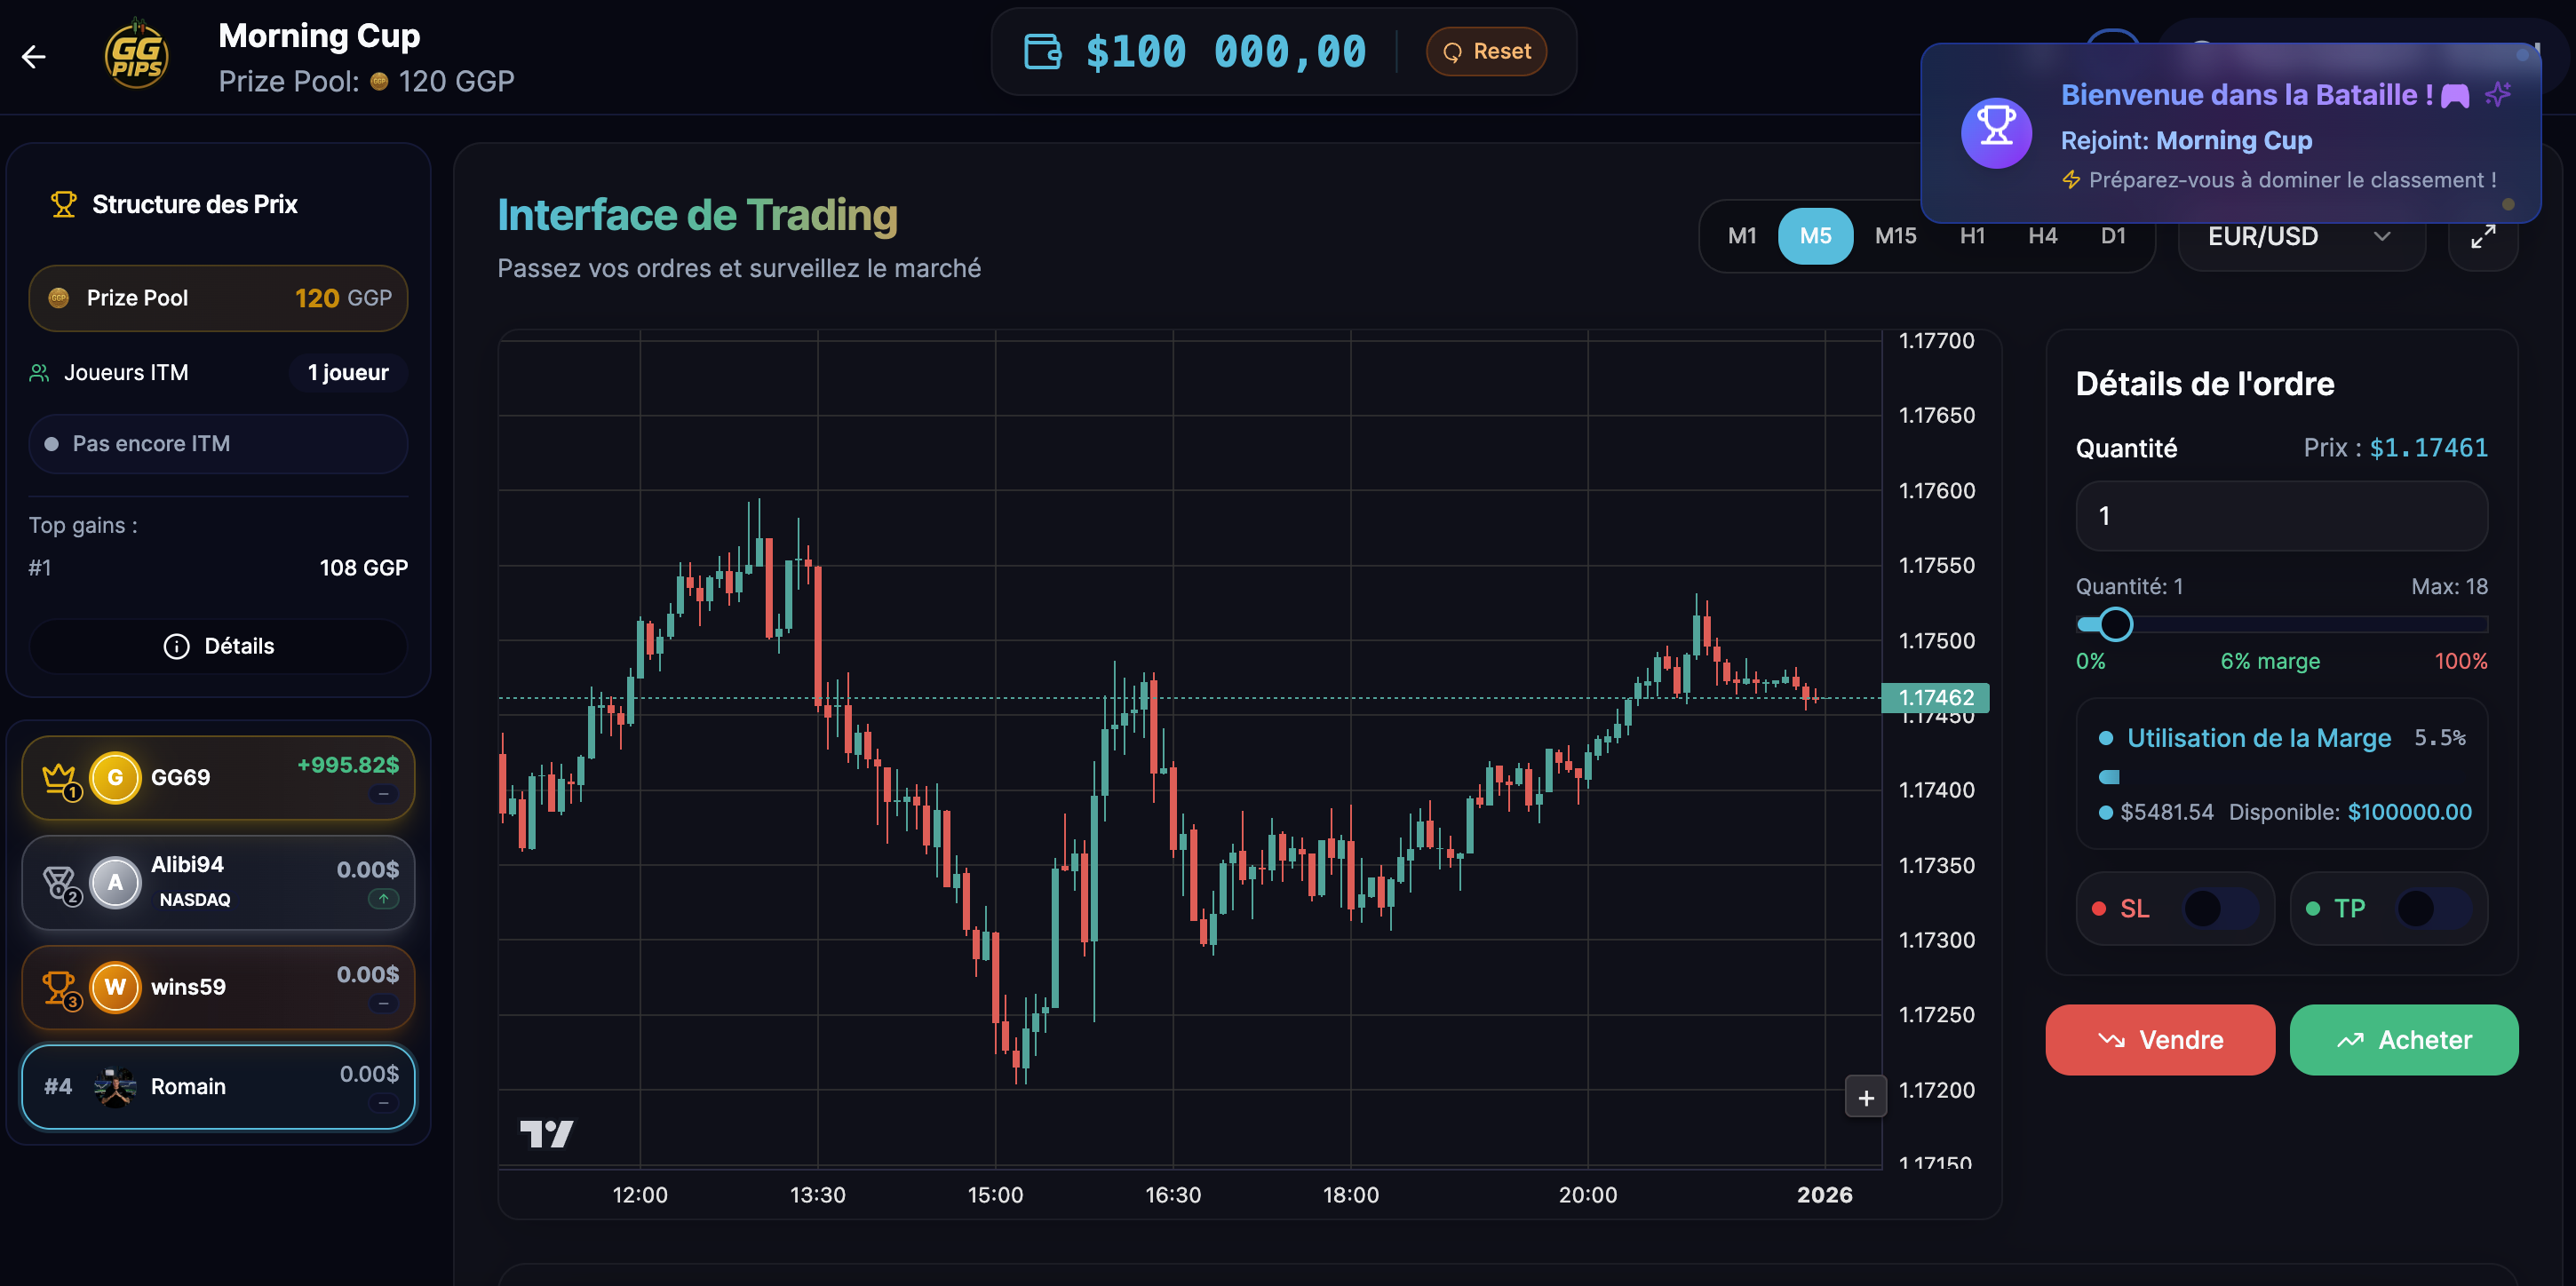
Task: Enable the SL stop loss toggle
Action: (2220, 908)
